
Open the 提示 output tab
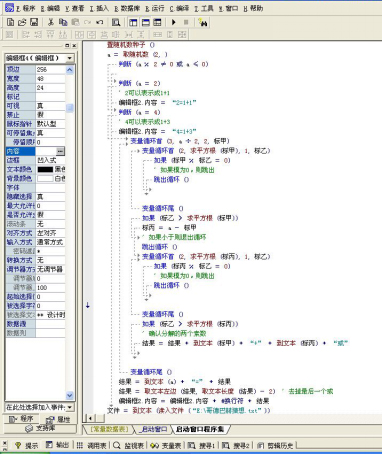27,445
